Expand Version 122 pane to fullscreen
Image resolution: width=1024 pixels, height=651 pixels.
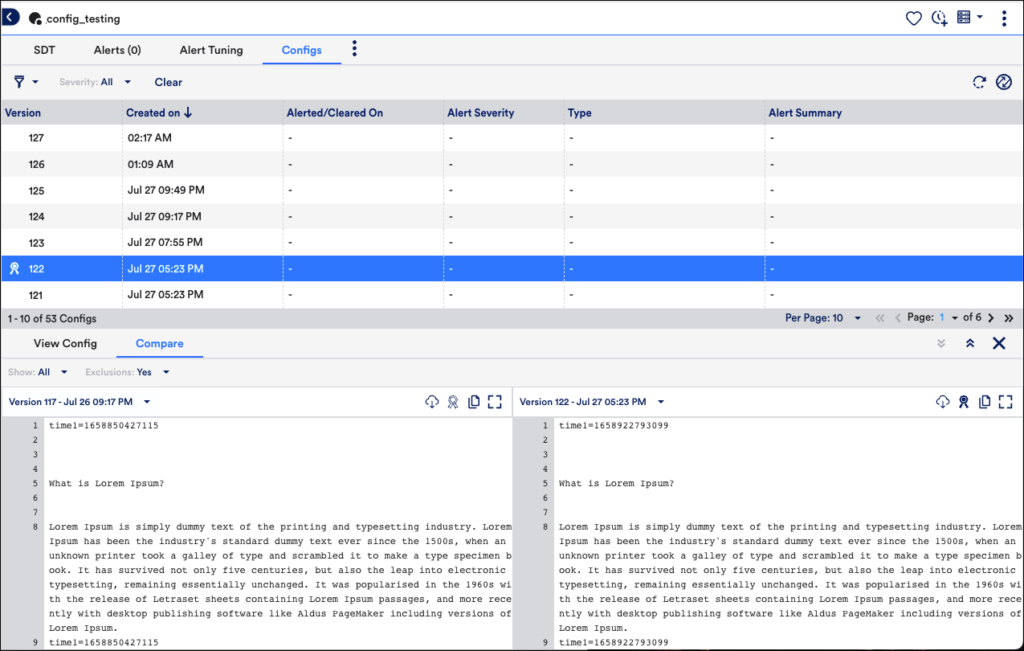pyautogui.click(x=1005, y=401)
